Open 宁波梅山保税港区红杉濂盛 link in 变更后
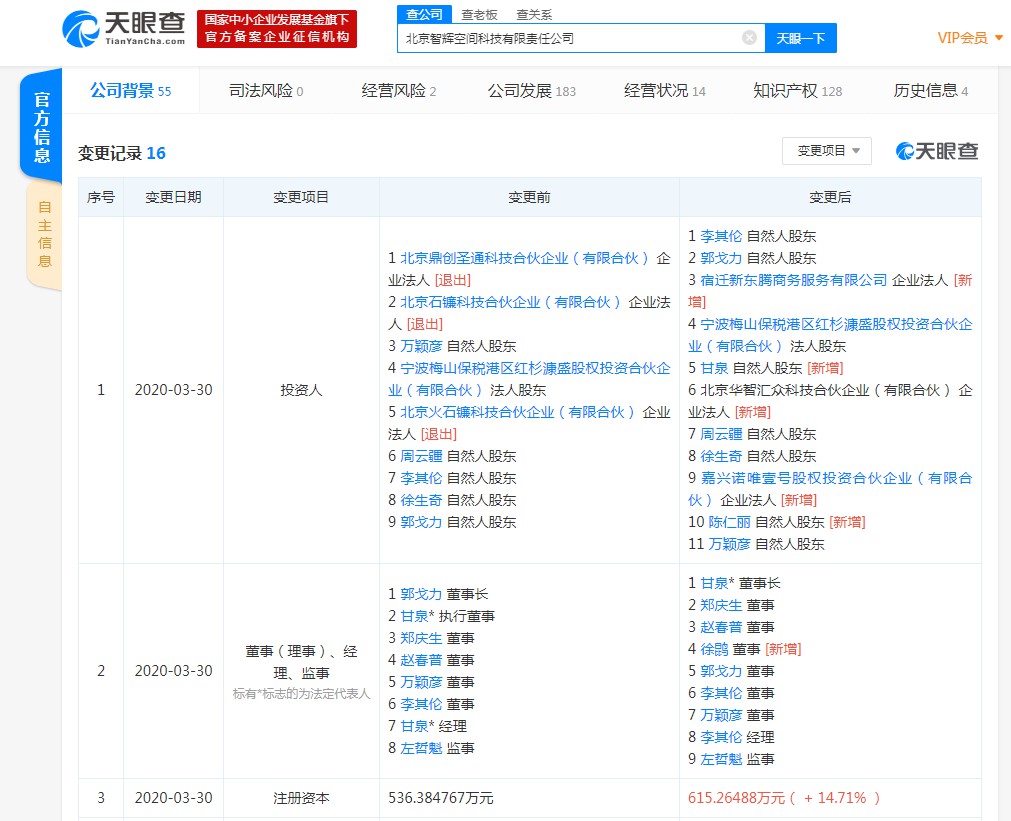Screen dimensions: 1011x821 click(x=830, y=335)
